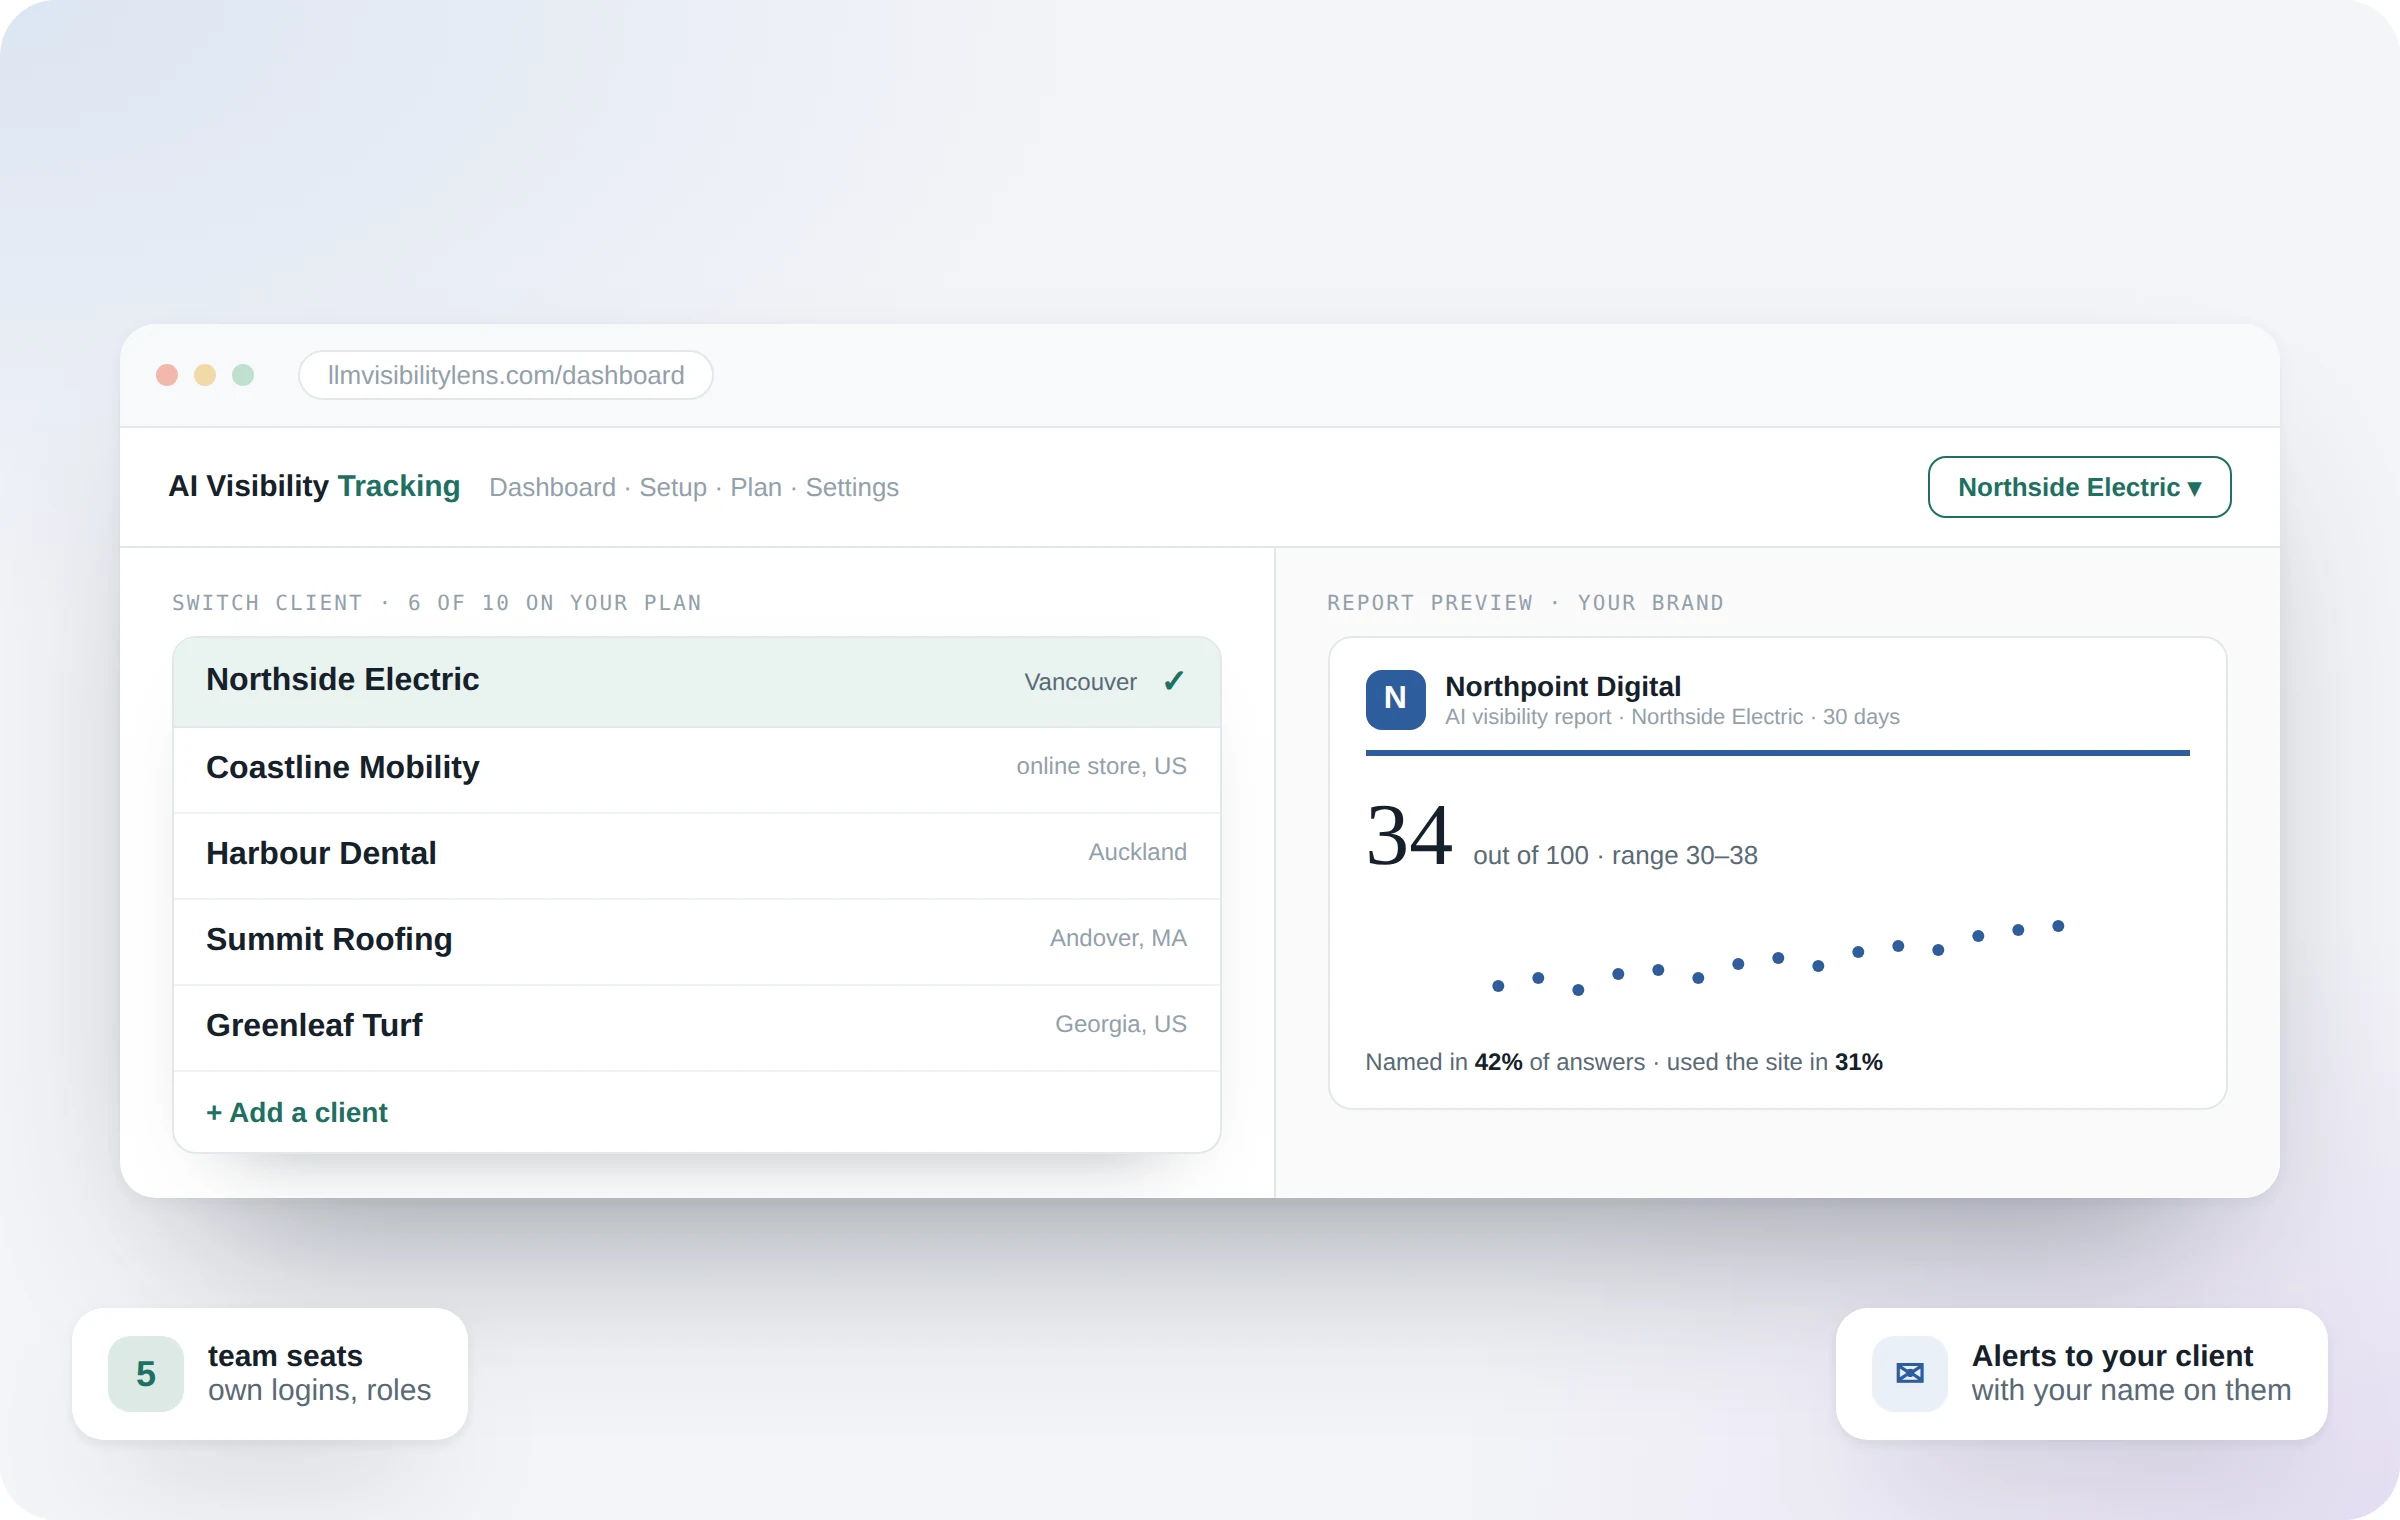Click the 'Andover, MA' location label
2400x1520 pixels.
pos(1118,938)
